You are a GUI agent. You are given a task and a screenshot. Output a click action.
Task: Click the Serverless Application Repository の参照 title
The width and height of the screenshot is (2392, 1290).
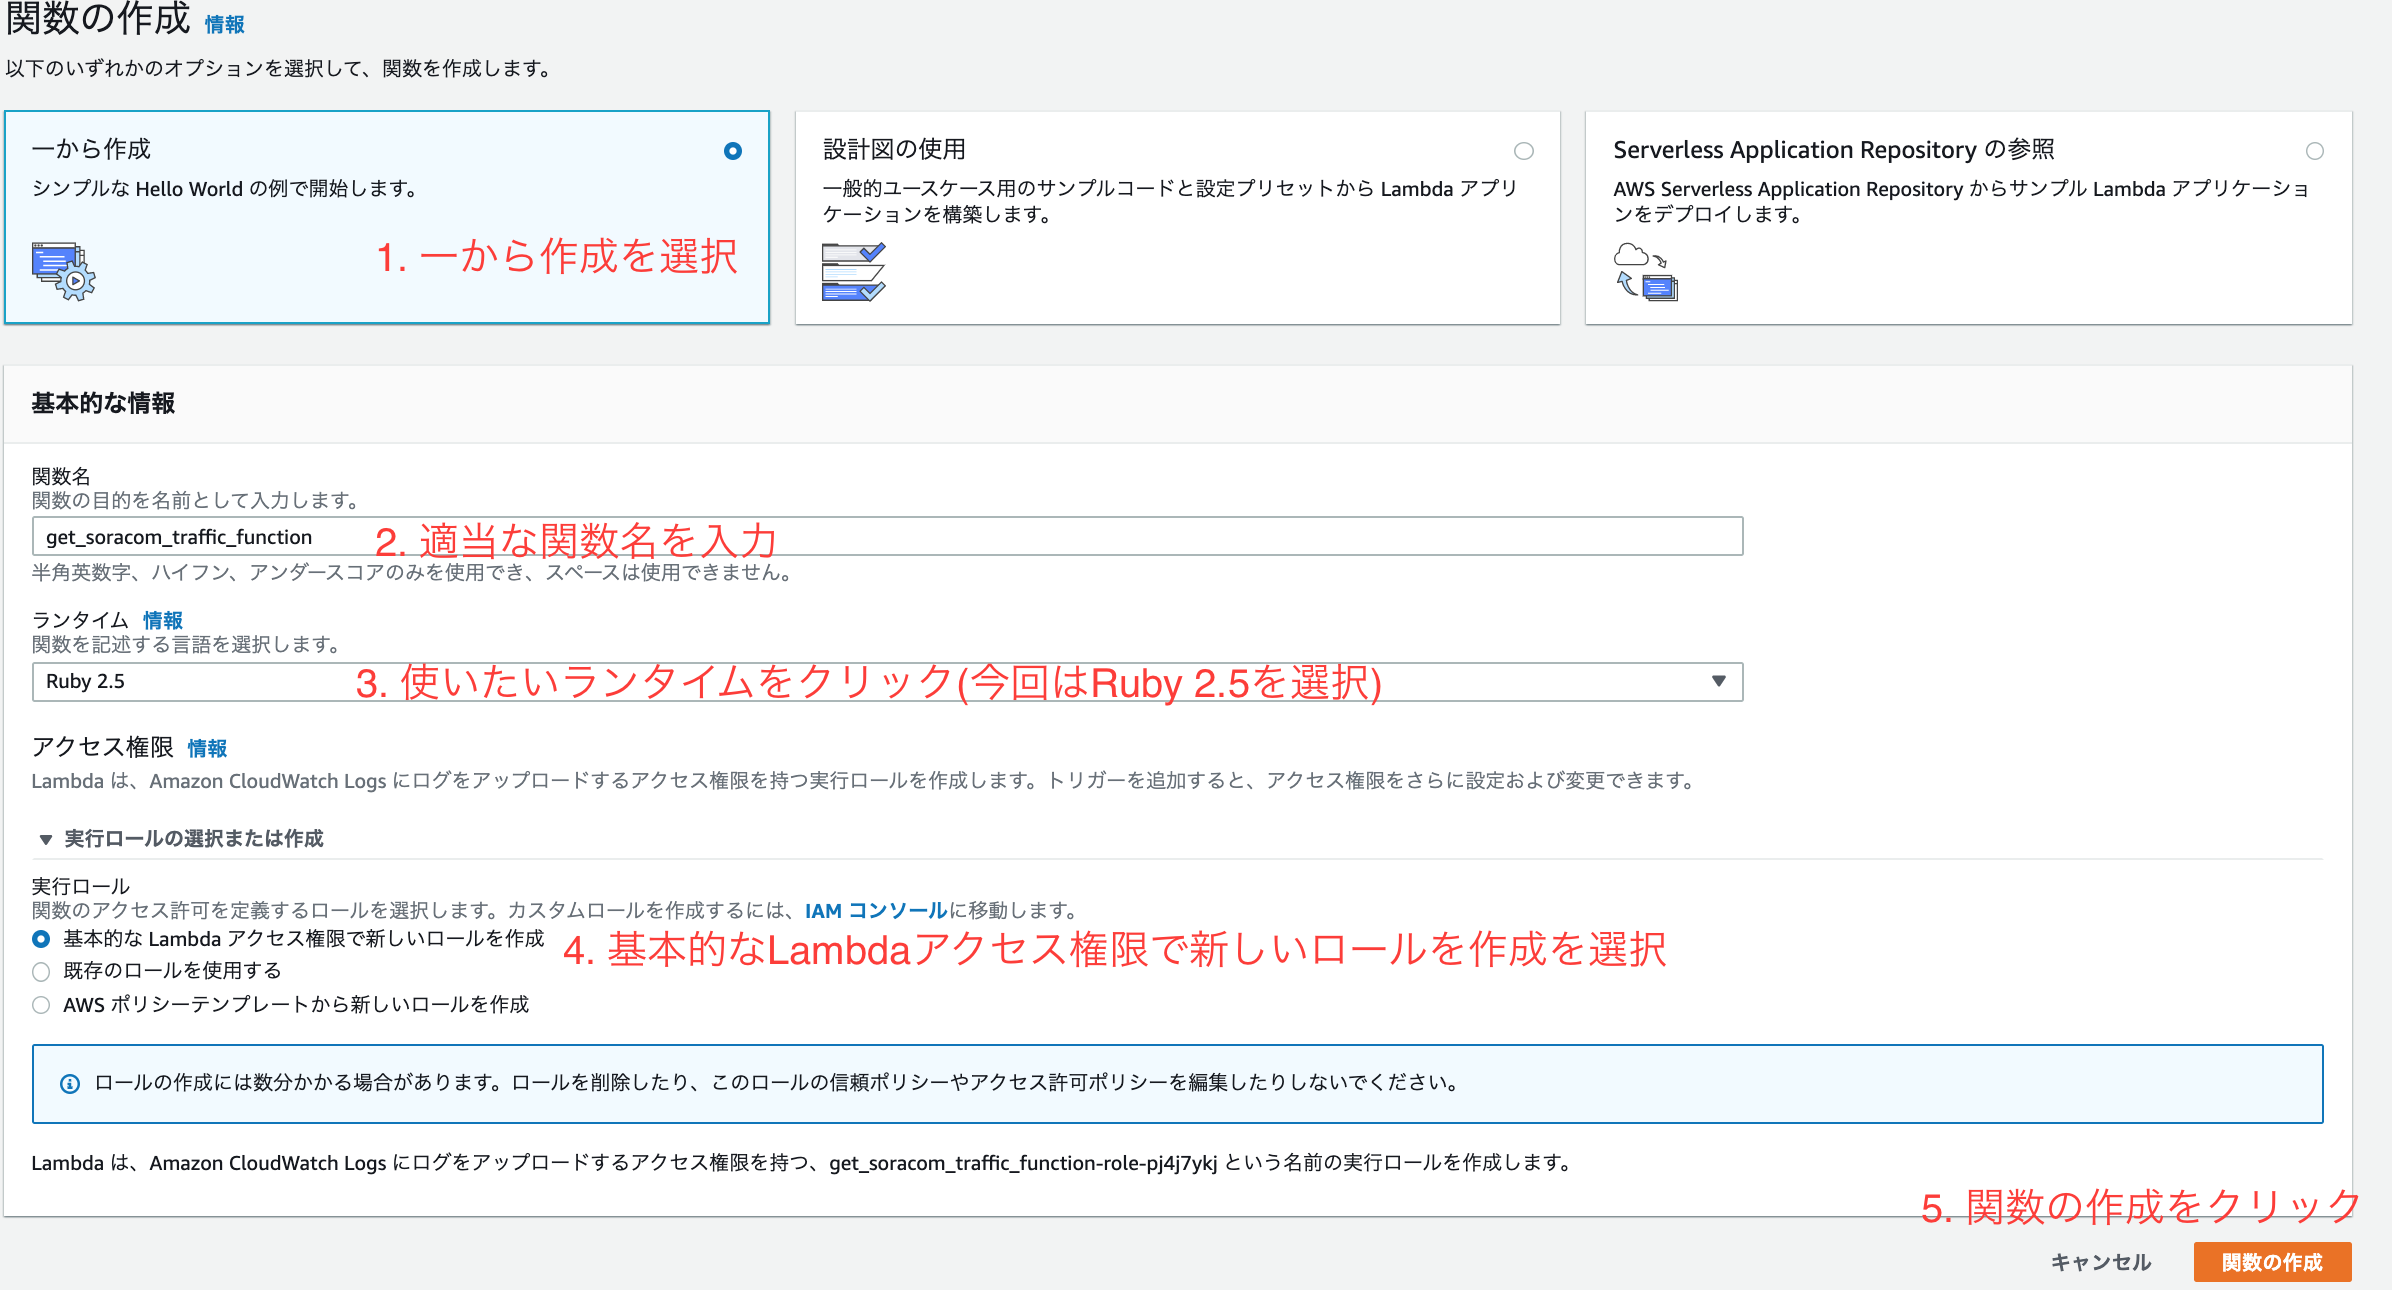click(x=1833, y=149)
